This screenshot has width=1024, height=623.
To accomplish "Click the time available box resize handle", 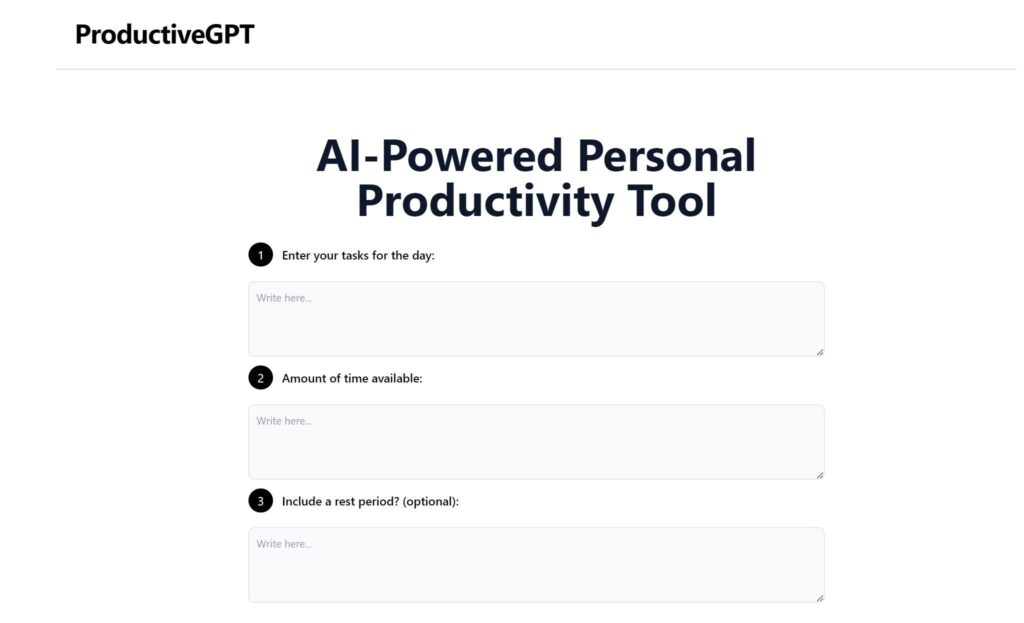I will (819, 474).
